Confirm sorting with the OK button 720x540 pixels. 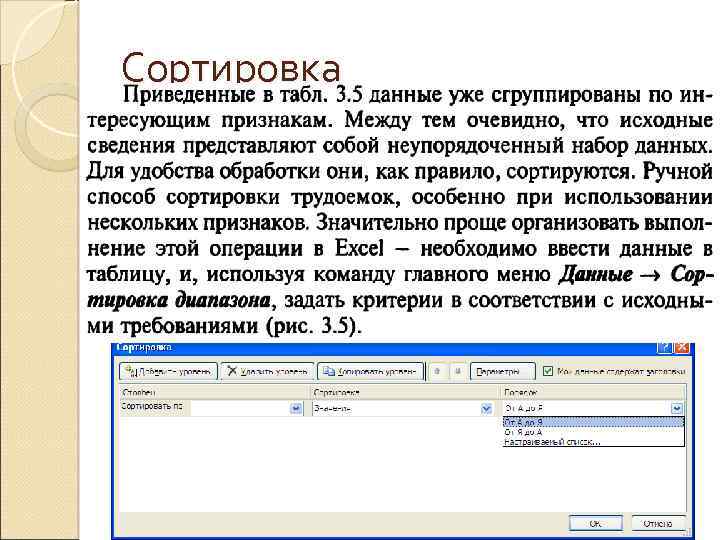[x=596, y=523]
